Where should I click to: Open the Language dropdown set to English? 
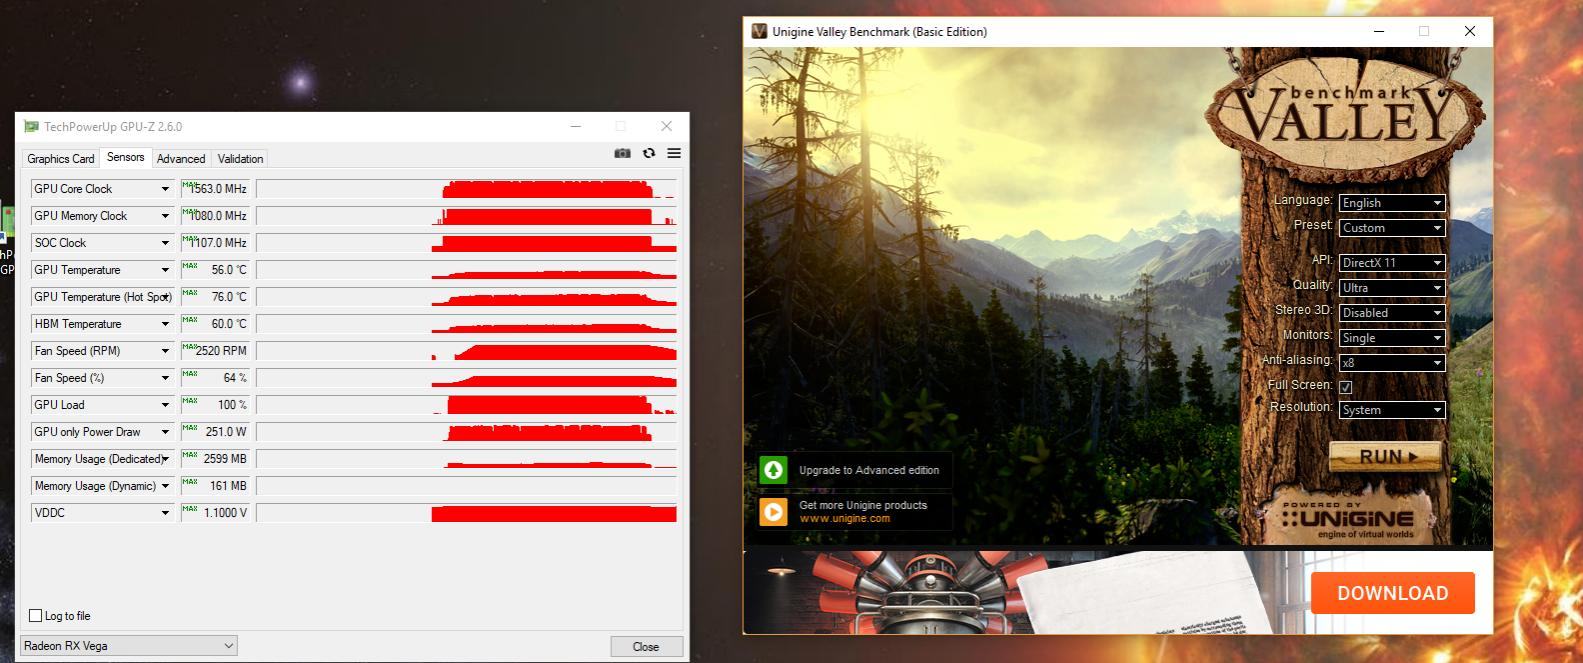click(1392, 203)
